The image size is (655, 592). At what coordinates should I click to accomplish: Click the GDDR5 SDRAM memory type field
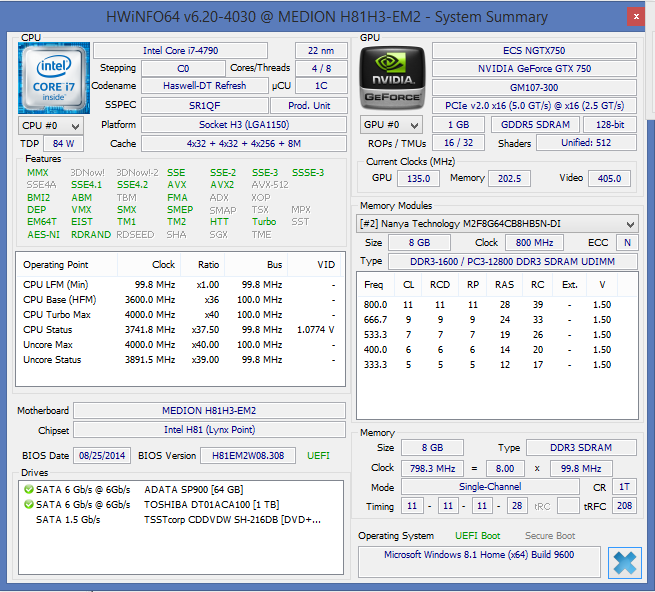[x=536, y=124]
